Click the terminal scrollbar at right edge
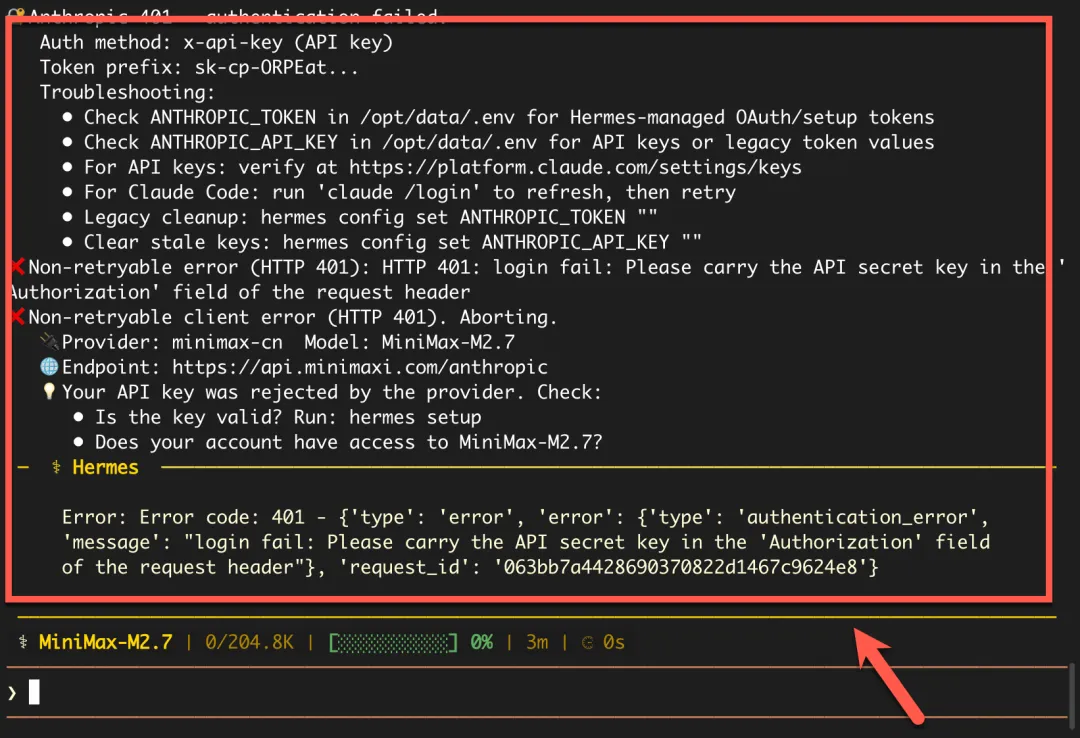 pos(1072,696)
